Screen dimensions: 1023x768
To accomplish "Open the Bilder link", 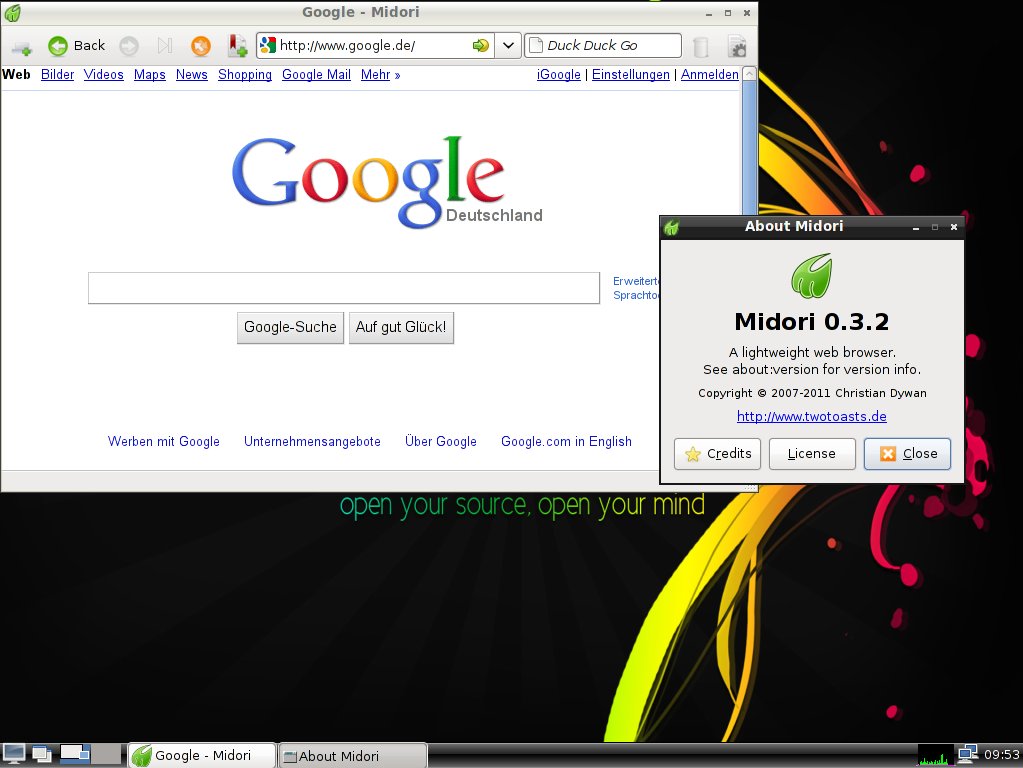I will 57,74.
